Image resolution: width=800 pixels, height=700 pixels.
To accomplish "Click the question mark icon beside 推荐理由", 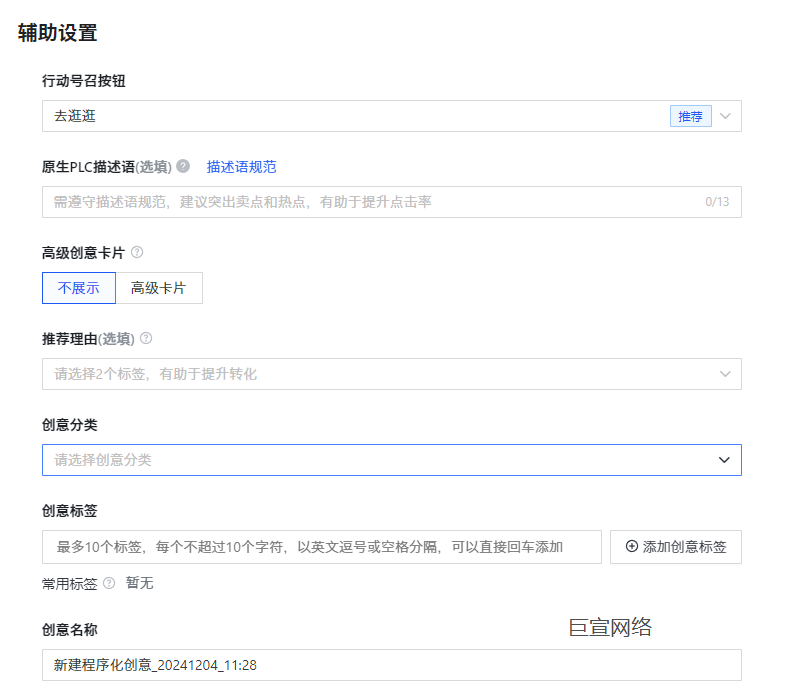I will pos(144,339).
